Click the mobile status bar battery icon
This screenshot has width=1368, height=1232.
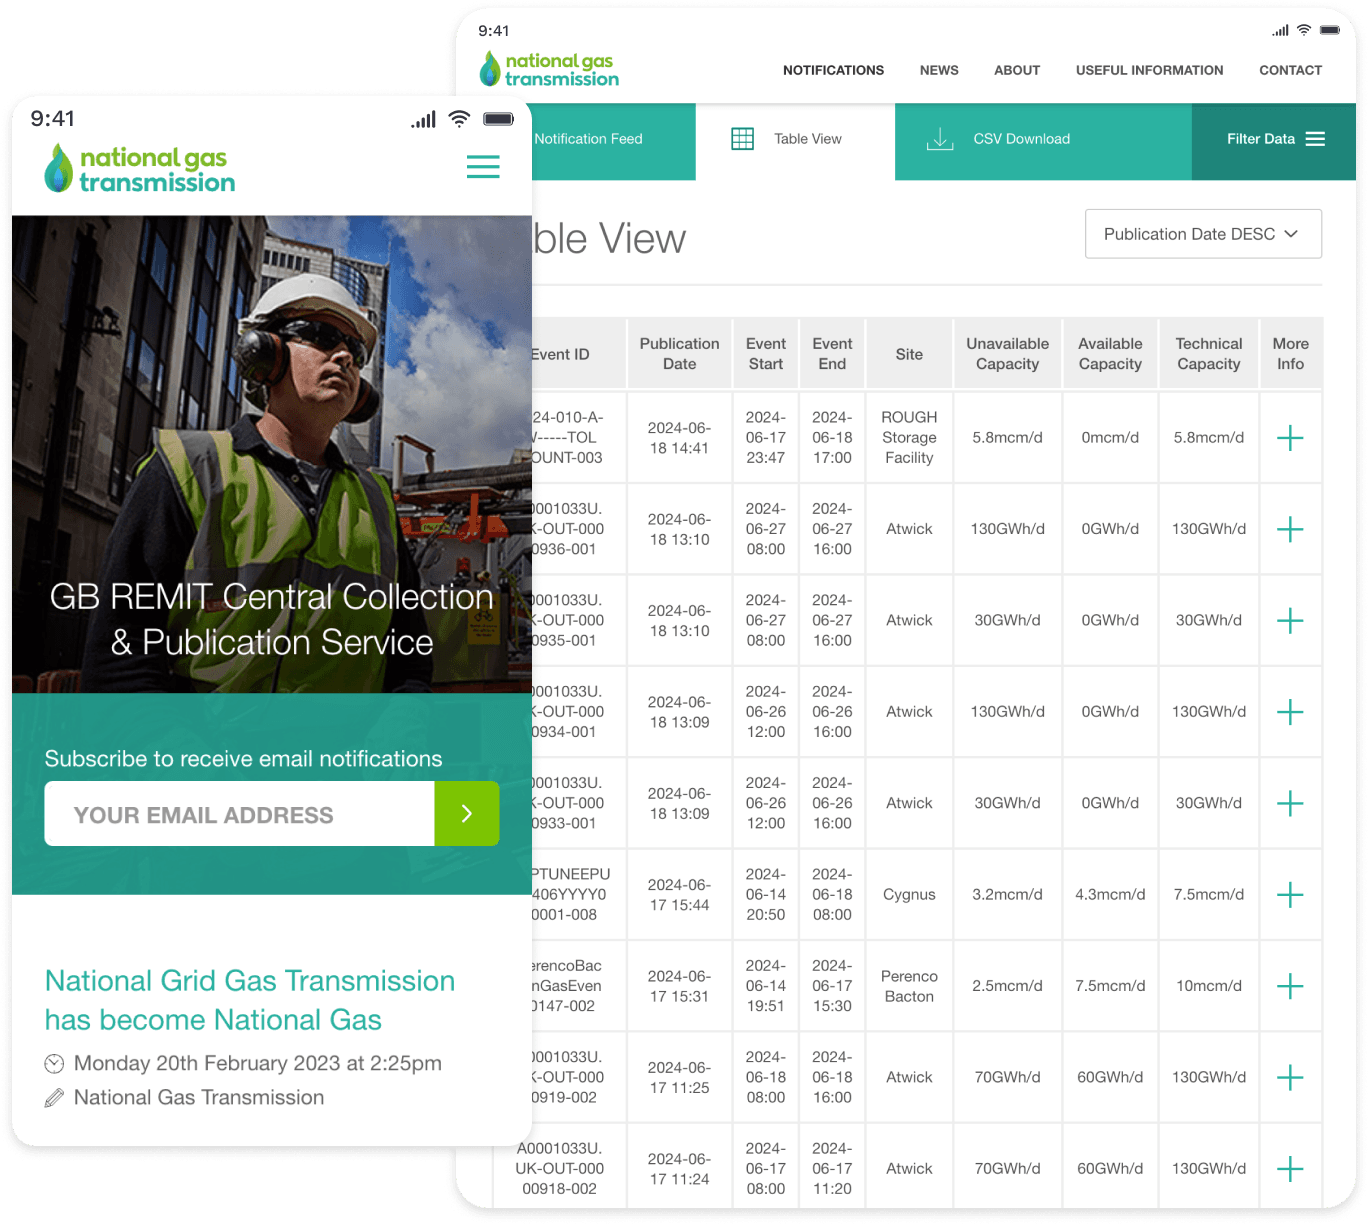point(498,119)
